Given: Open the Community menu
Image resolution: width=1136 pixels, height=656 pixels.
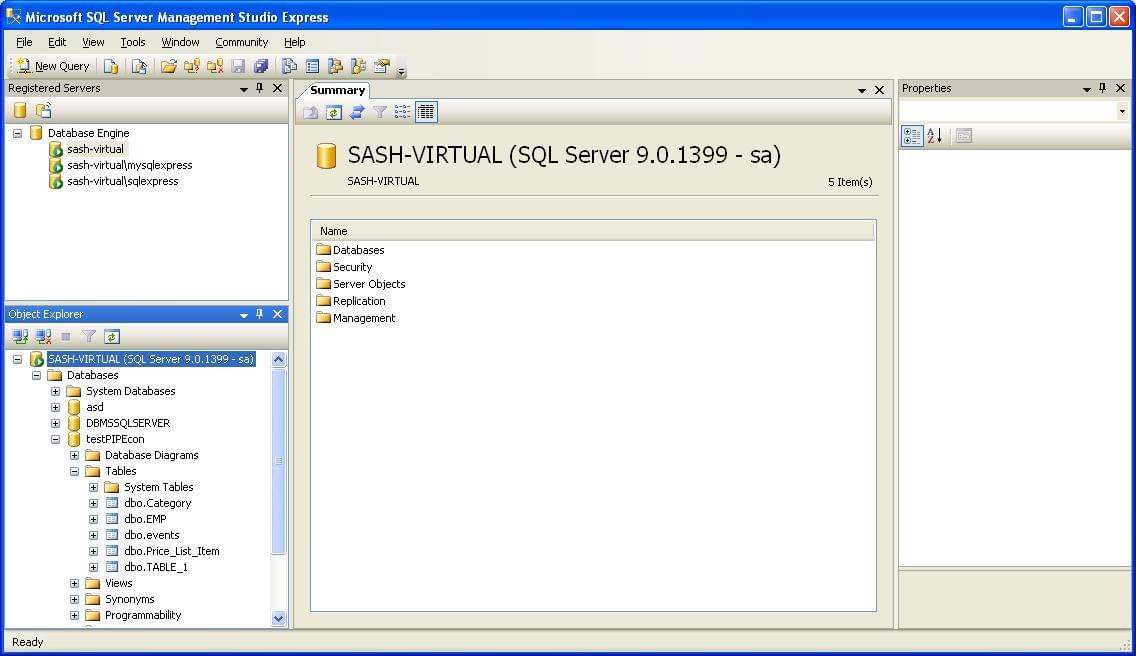Looking at the screenshot, I should click(x=241, y=42).
